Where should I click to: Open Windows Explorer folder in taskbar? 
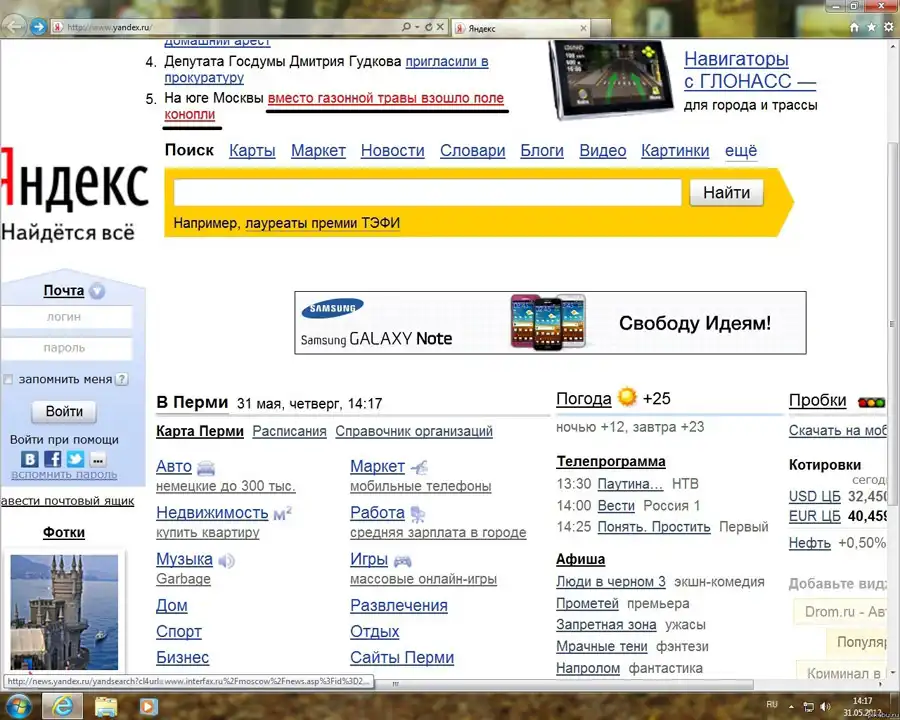(105, 706)
